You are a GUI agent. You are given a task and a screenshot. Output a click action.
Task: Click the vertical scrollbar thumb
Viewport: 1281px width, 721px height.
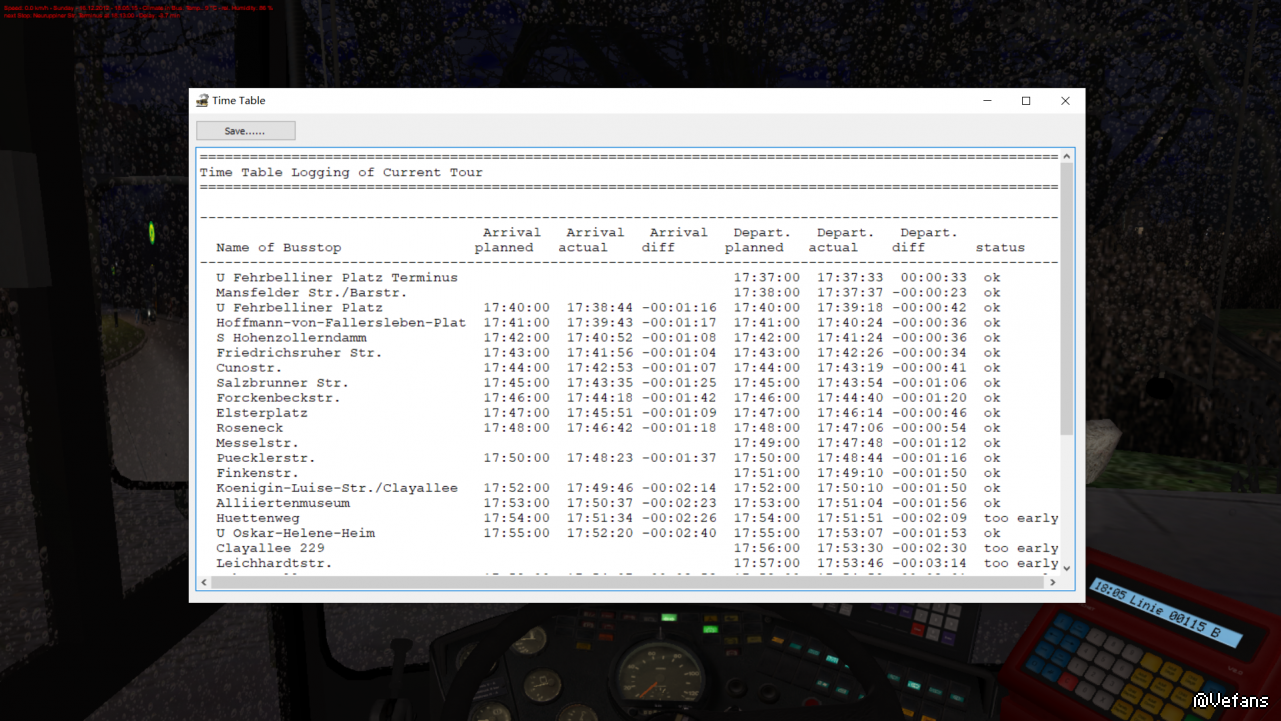pyautogui.click(x=1066, y=300)
